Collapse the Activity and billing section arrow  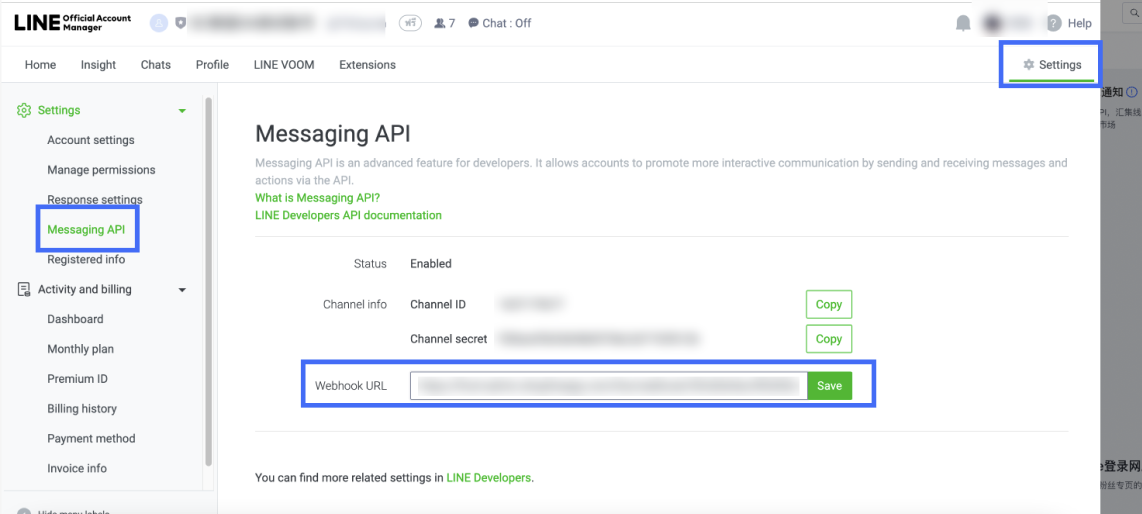tap(182, 290)
